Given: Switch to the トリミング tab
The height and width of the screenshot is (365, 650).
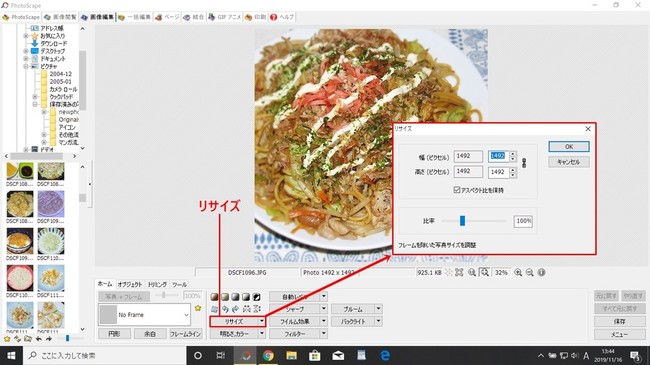Looking at the screenshot, I should click(x=157, y=285).
